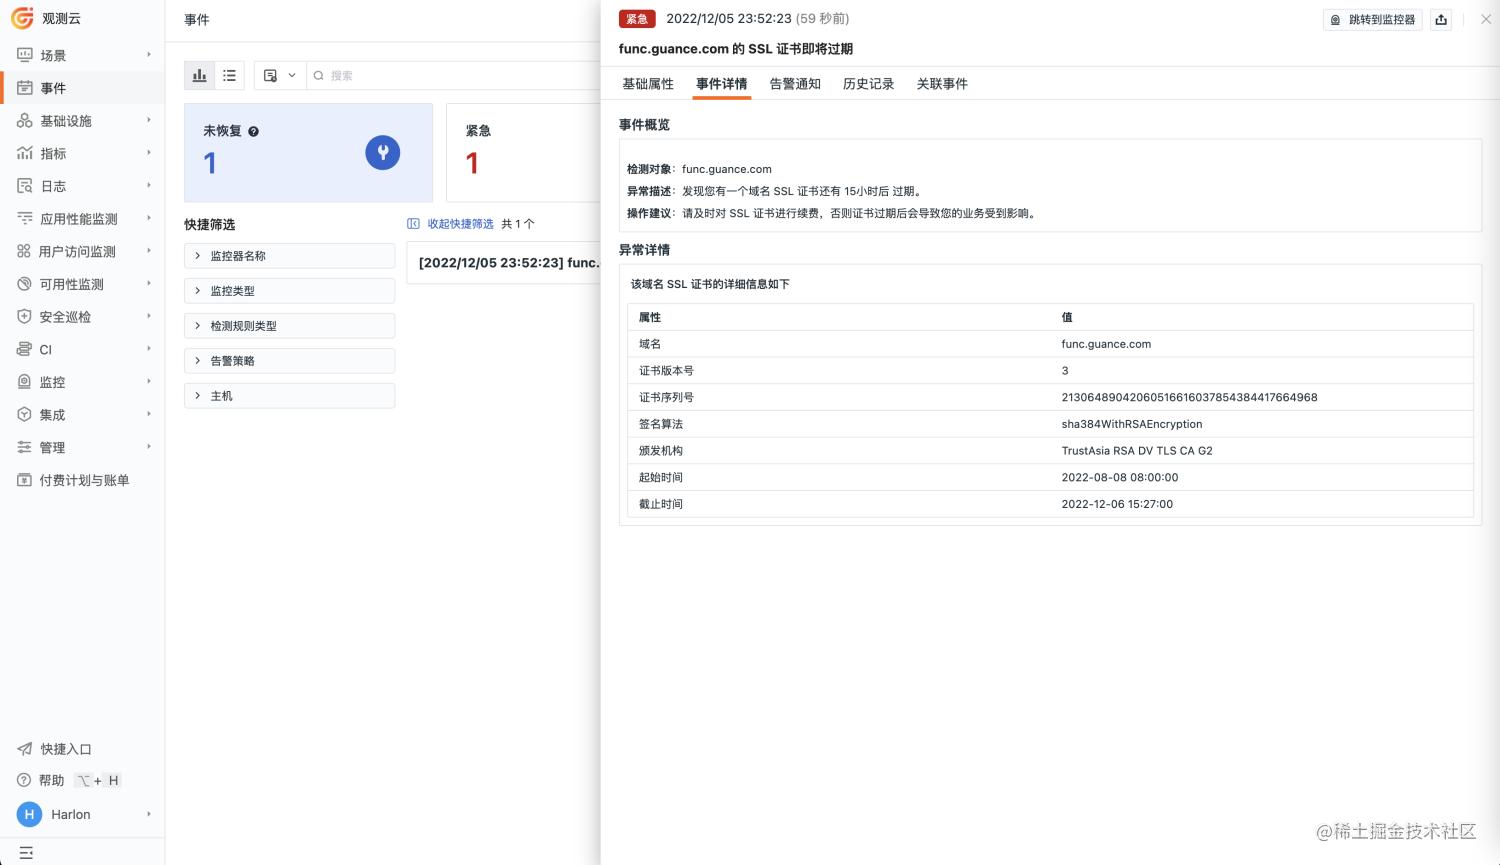1500x865 pixels.
Task: Expand the 告警策略 filter group
Action: click(289, 360)
